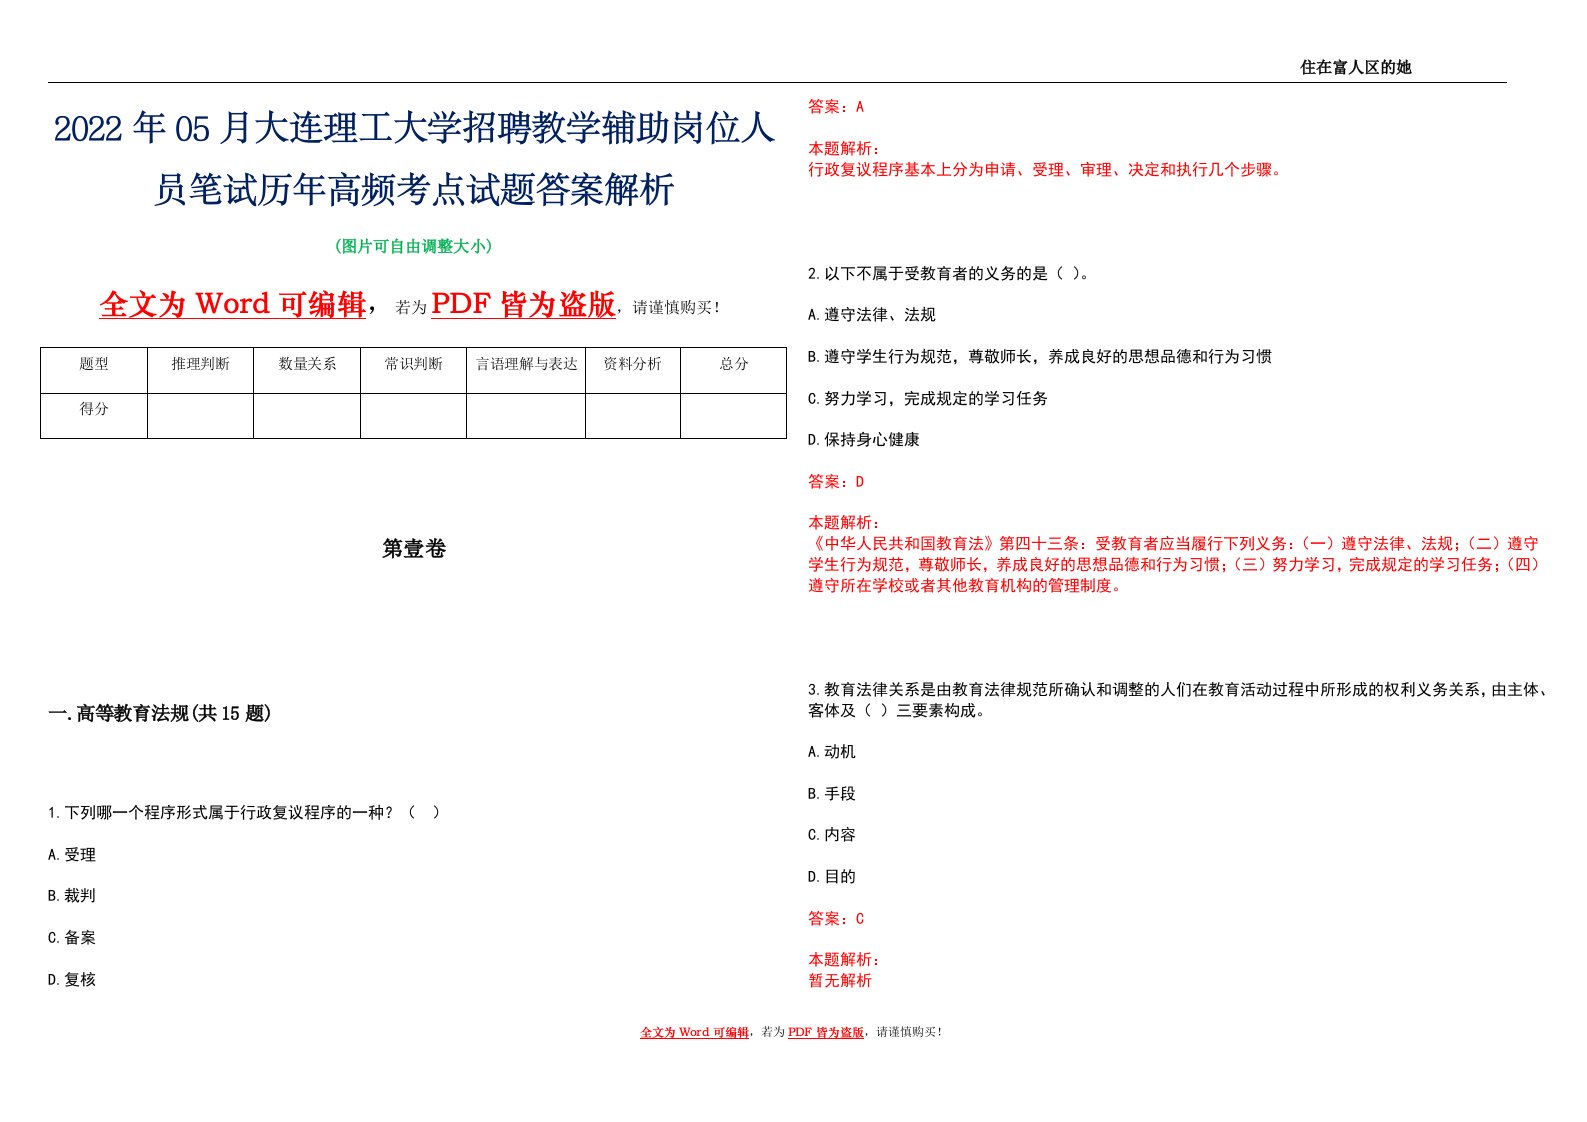Select option B.手段
This screenshot has height=1122, width=1587.
click(x=832, y=794)
